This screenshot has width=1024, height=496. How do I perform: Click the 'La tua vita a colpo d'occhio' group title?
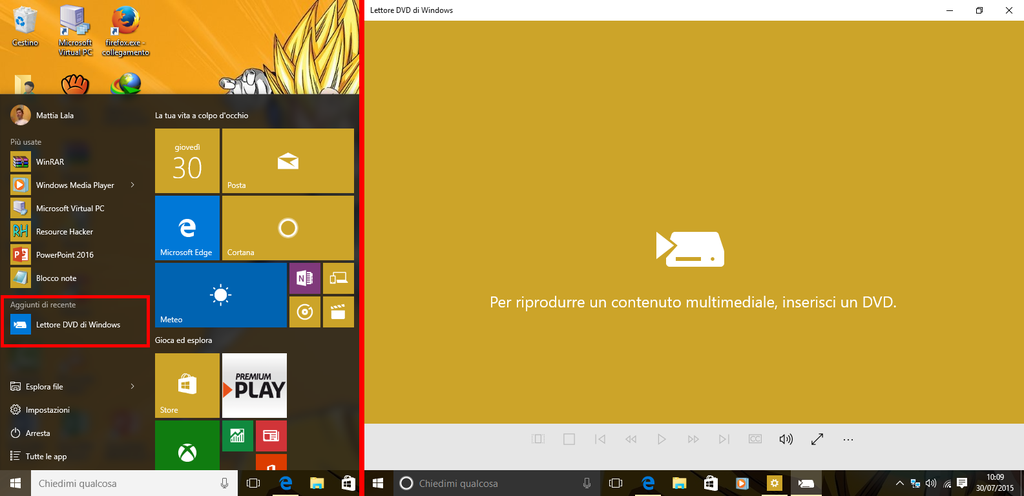pos(202,116)
